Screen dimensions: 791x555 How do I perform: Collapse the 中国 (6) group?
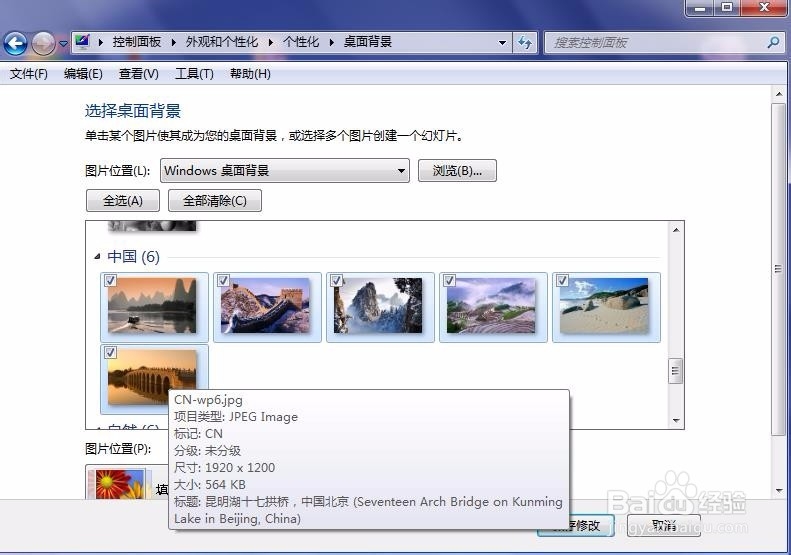click(97, 257)
